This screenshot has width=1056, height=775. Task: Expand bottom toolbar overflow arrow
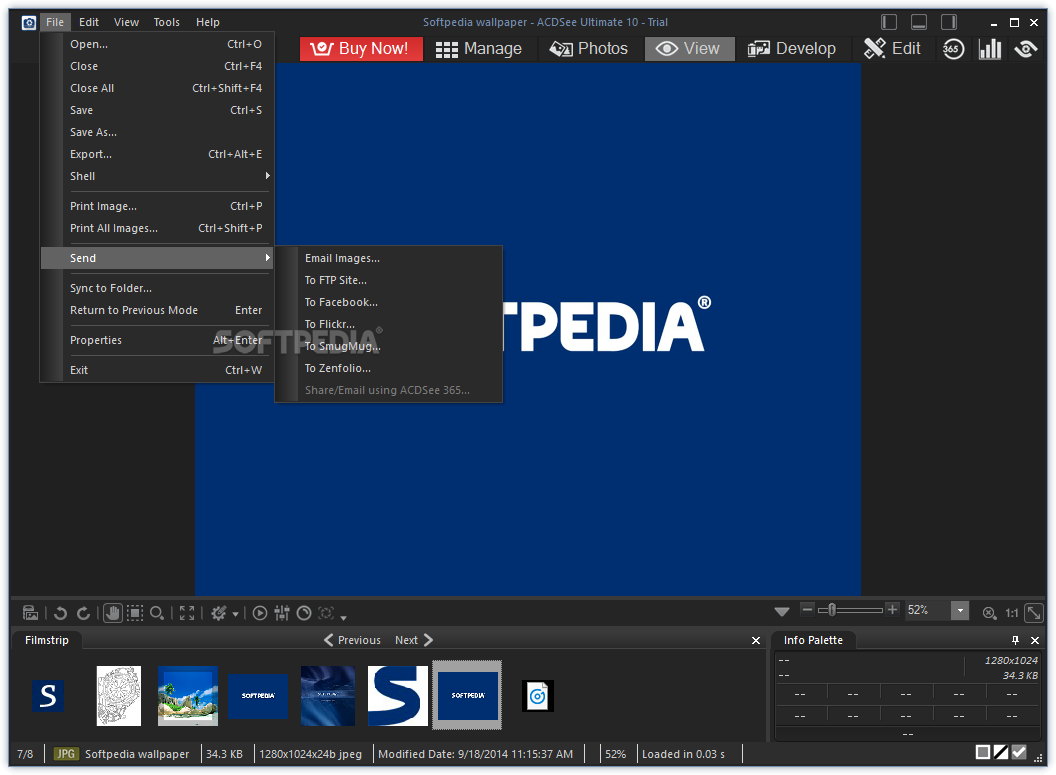(x=343, y=617)
